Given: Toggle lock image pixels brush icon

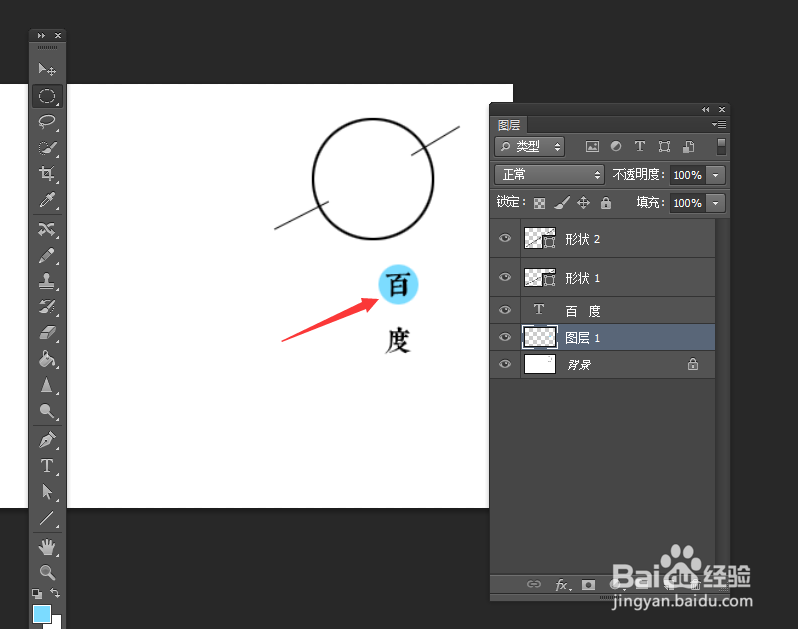Looking at the screenshot, I should click(562, 203).
